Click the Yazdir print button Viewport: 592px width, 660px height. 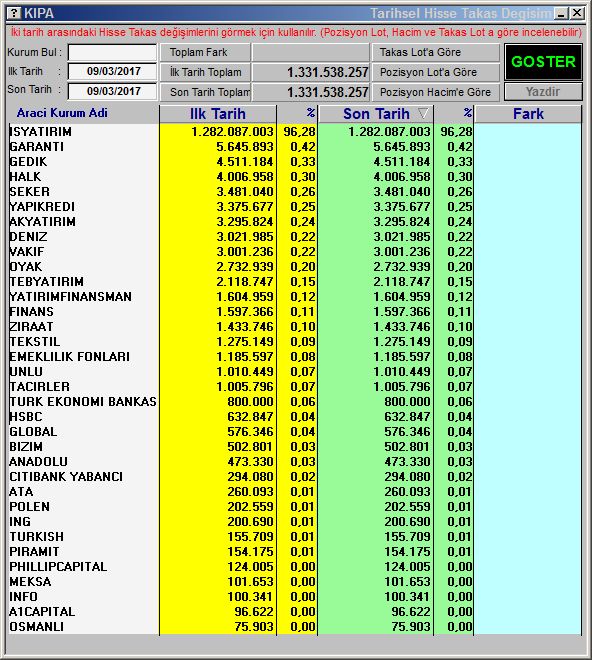543,91
